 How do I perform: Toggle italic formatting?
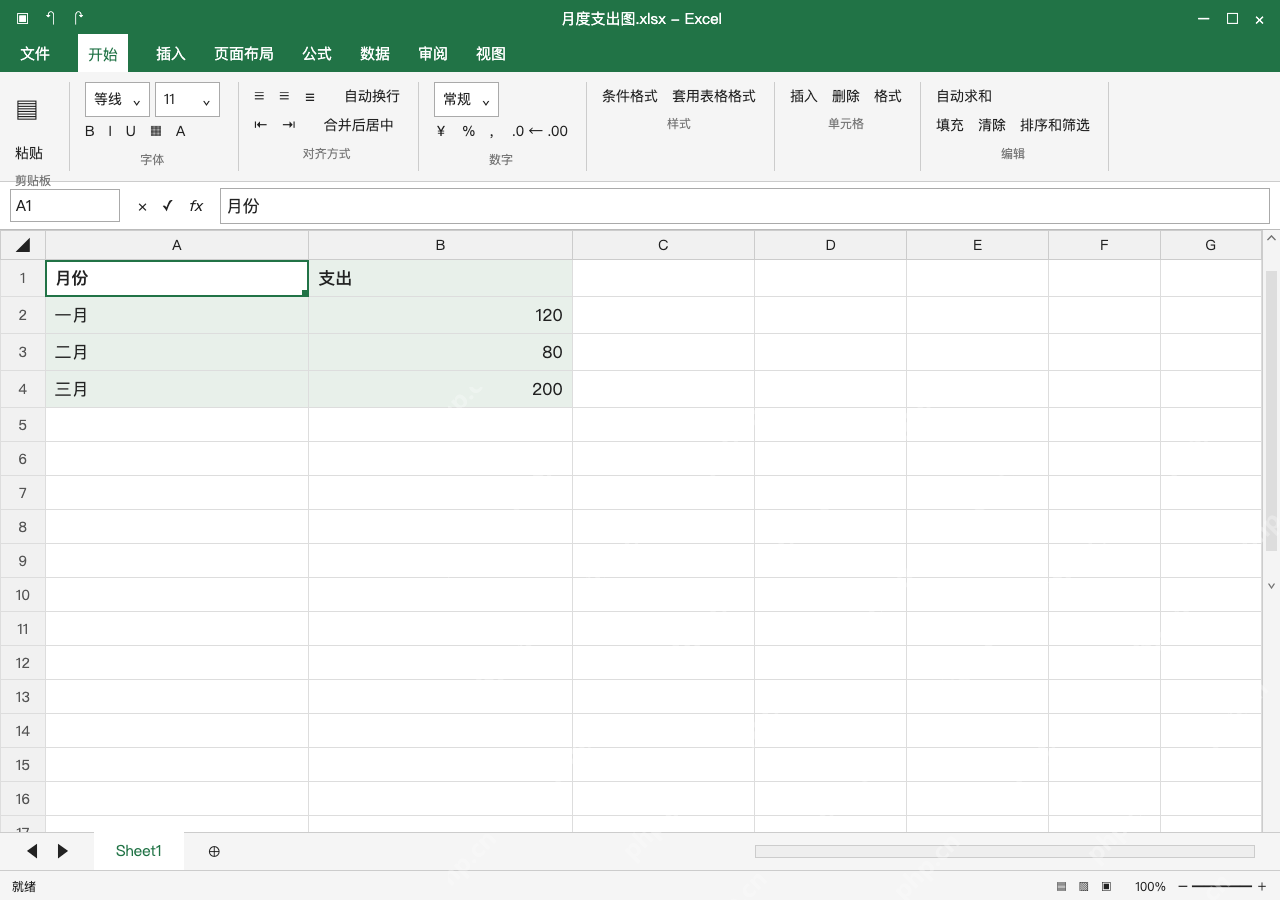[x=110, y=131]
